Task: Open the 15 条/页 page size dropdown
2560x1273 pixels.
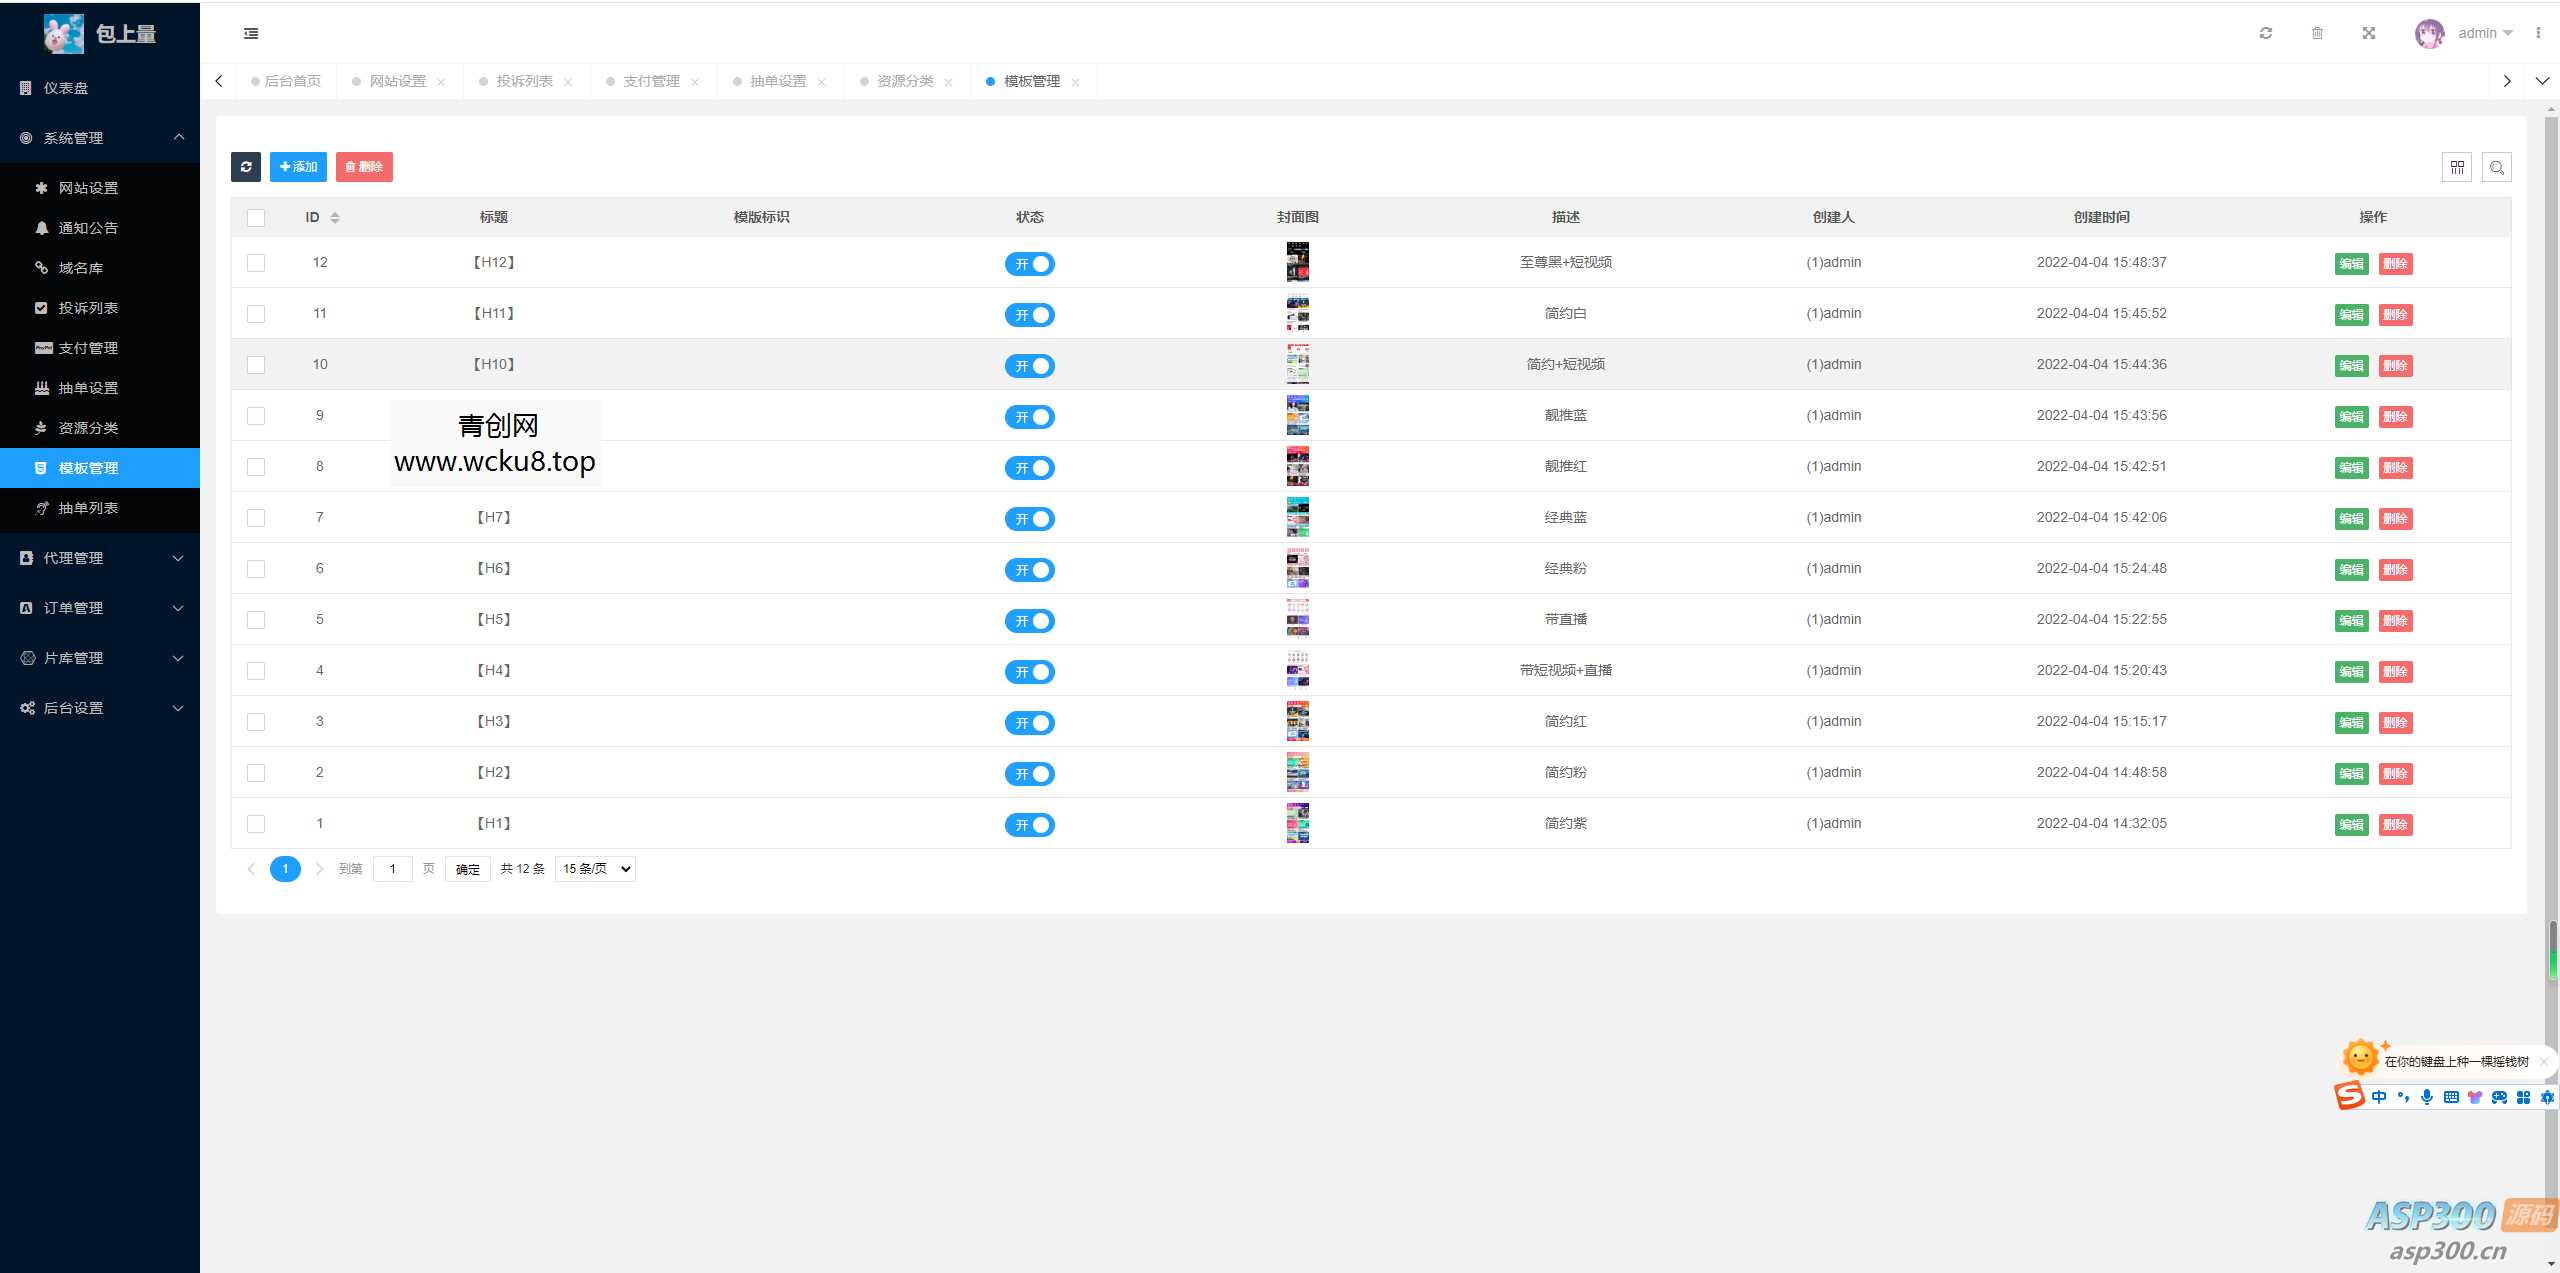Action: pyautogui.click(x=596, y=868)
